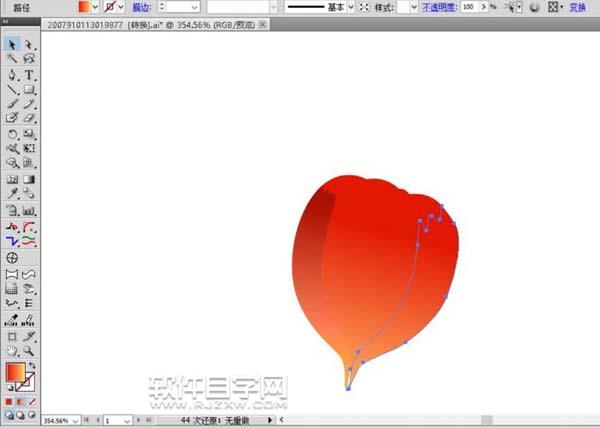The image size is (600, 428).
Task: Select the Gradient tool
Action: tap(29, 179)
